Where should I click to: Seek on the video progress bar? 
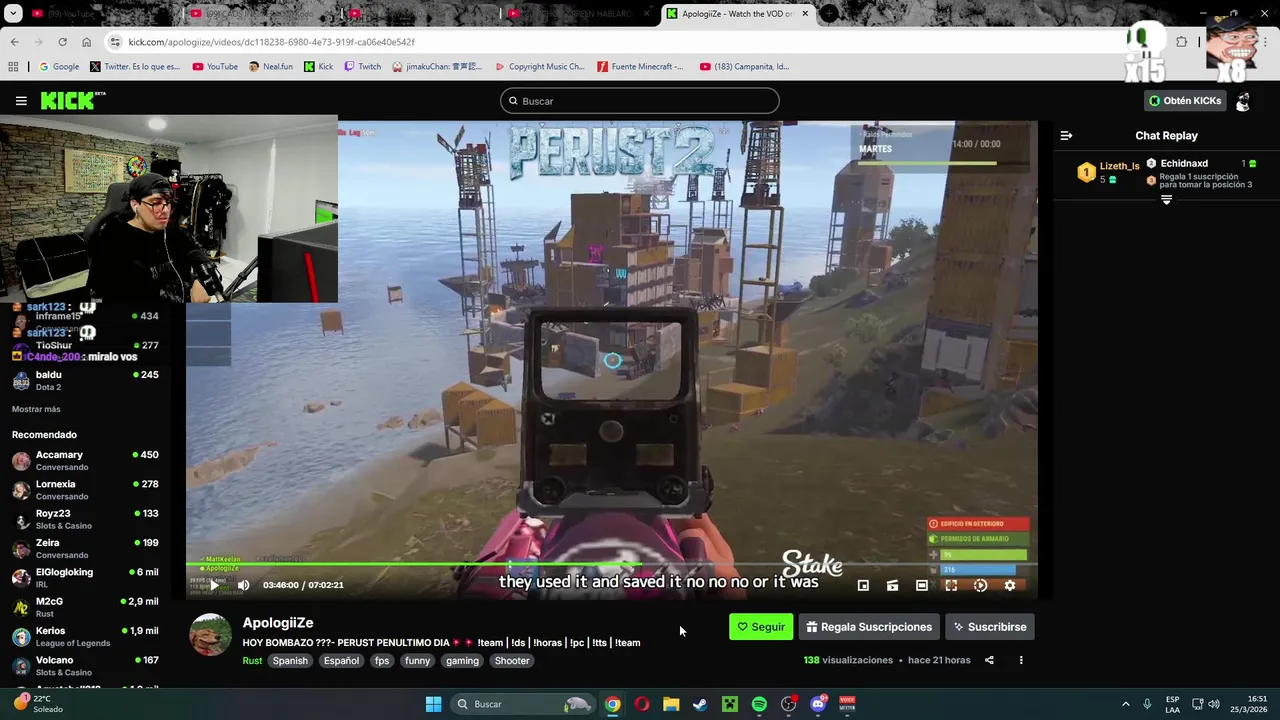click(x=612, y=564)
